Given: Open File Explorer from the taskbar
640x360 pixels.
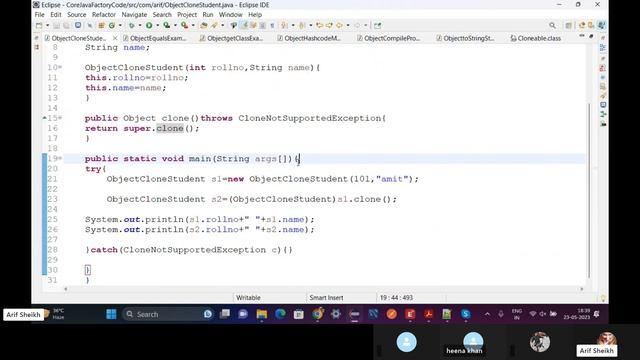Looking at the screenshot, I should (262, 314).
